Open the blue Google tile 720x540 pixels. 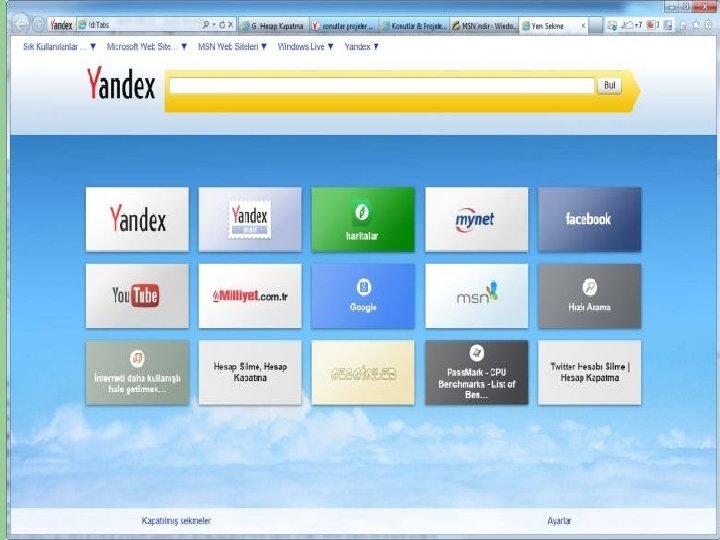[x=363, y=296]
